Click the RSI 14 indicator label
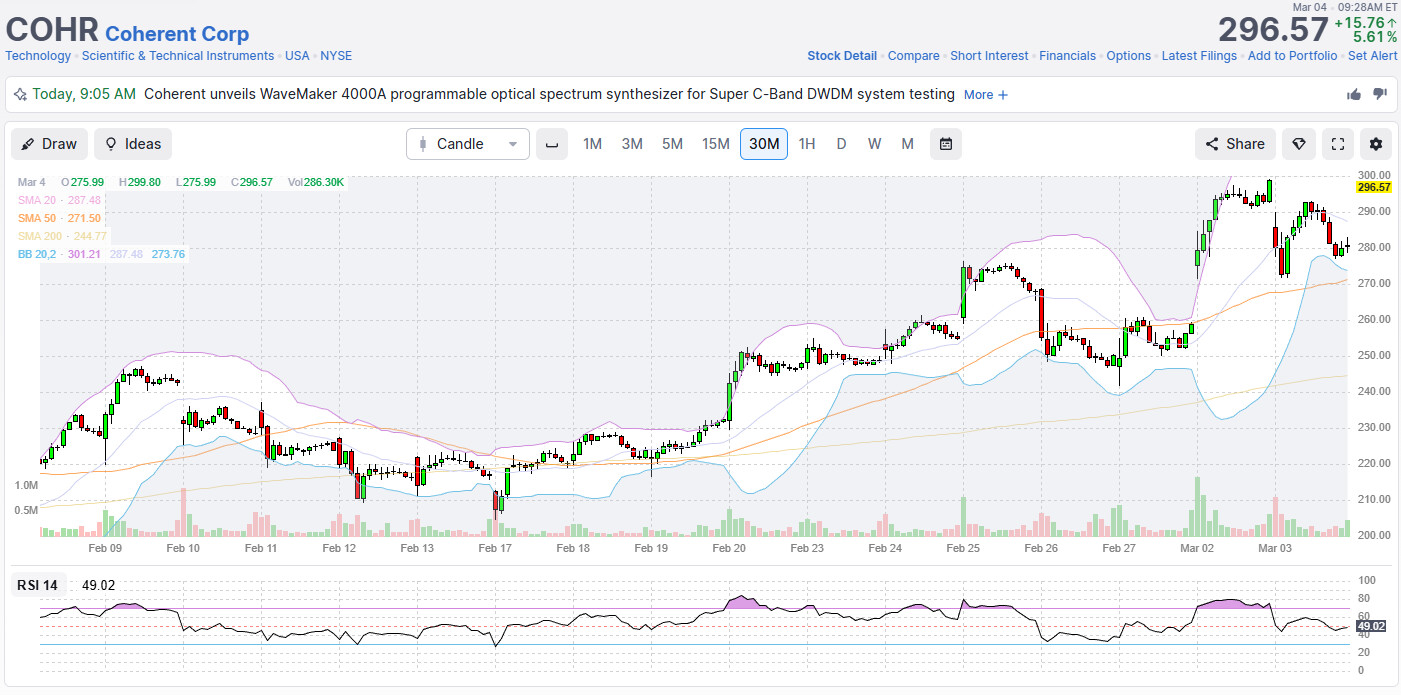The height and width of the screenshot is (695, 1401). (37, 585)
